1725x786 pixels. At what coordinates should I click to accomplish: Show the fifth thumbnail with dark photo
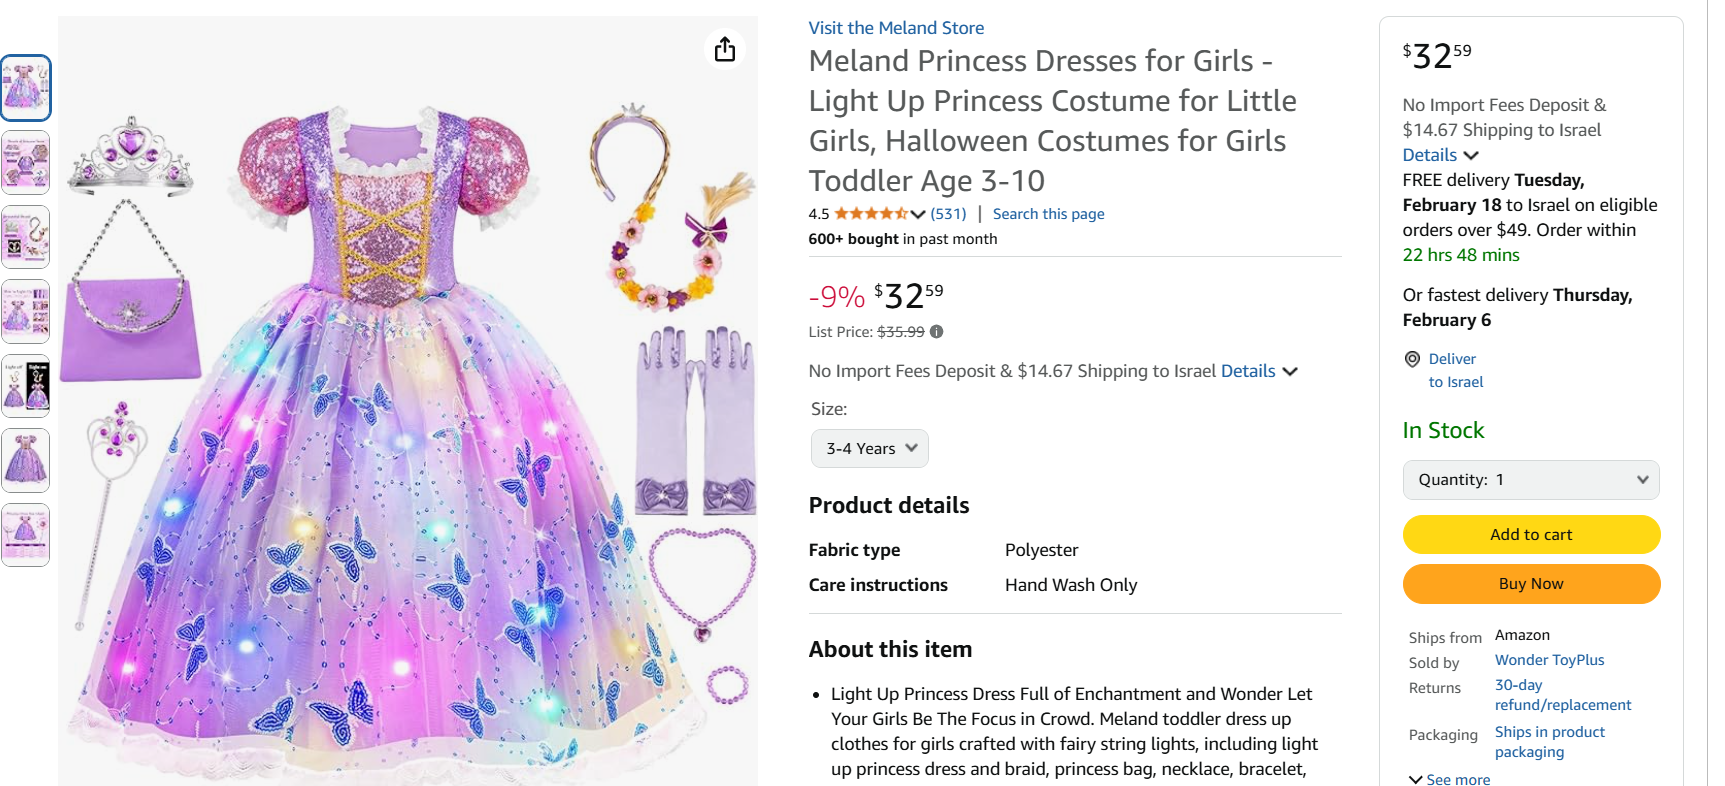(26, 386)
